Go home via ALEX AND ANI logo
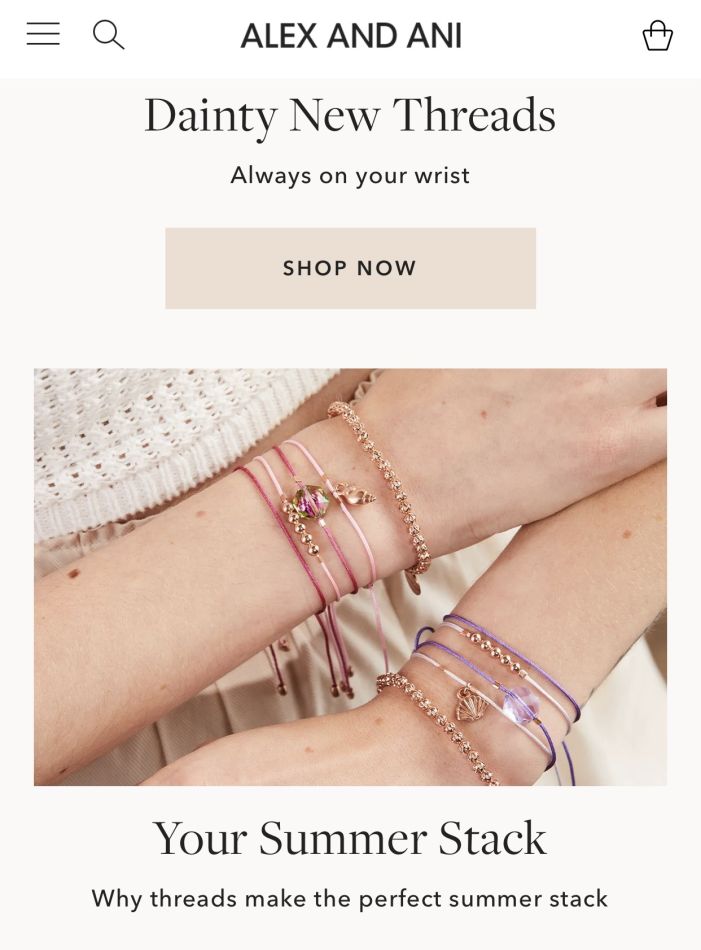 point(351,36)
